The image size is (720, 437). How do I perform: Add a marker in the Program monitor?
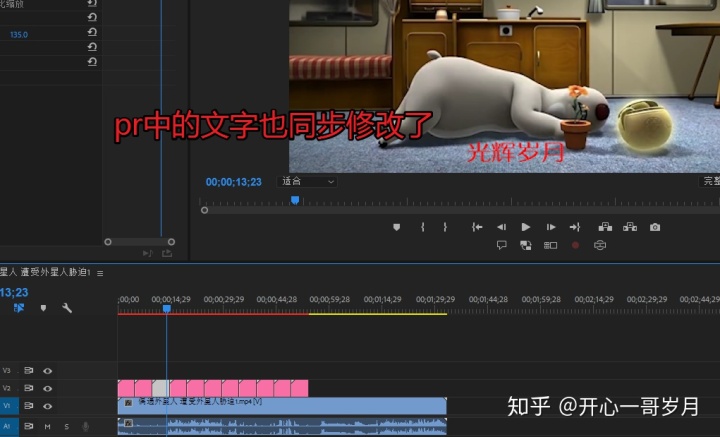point(397,227)
